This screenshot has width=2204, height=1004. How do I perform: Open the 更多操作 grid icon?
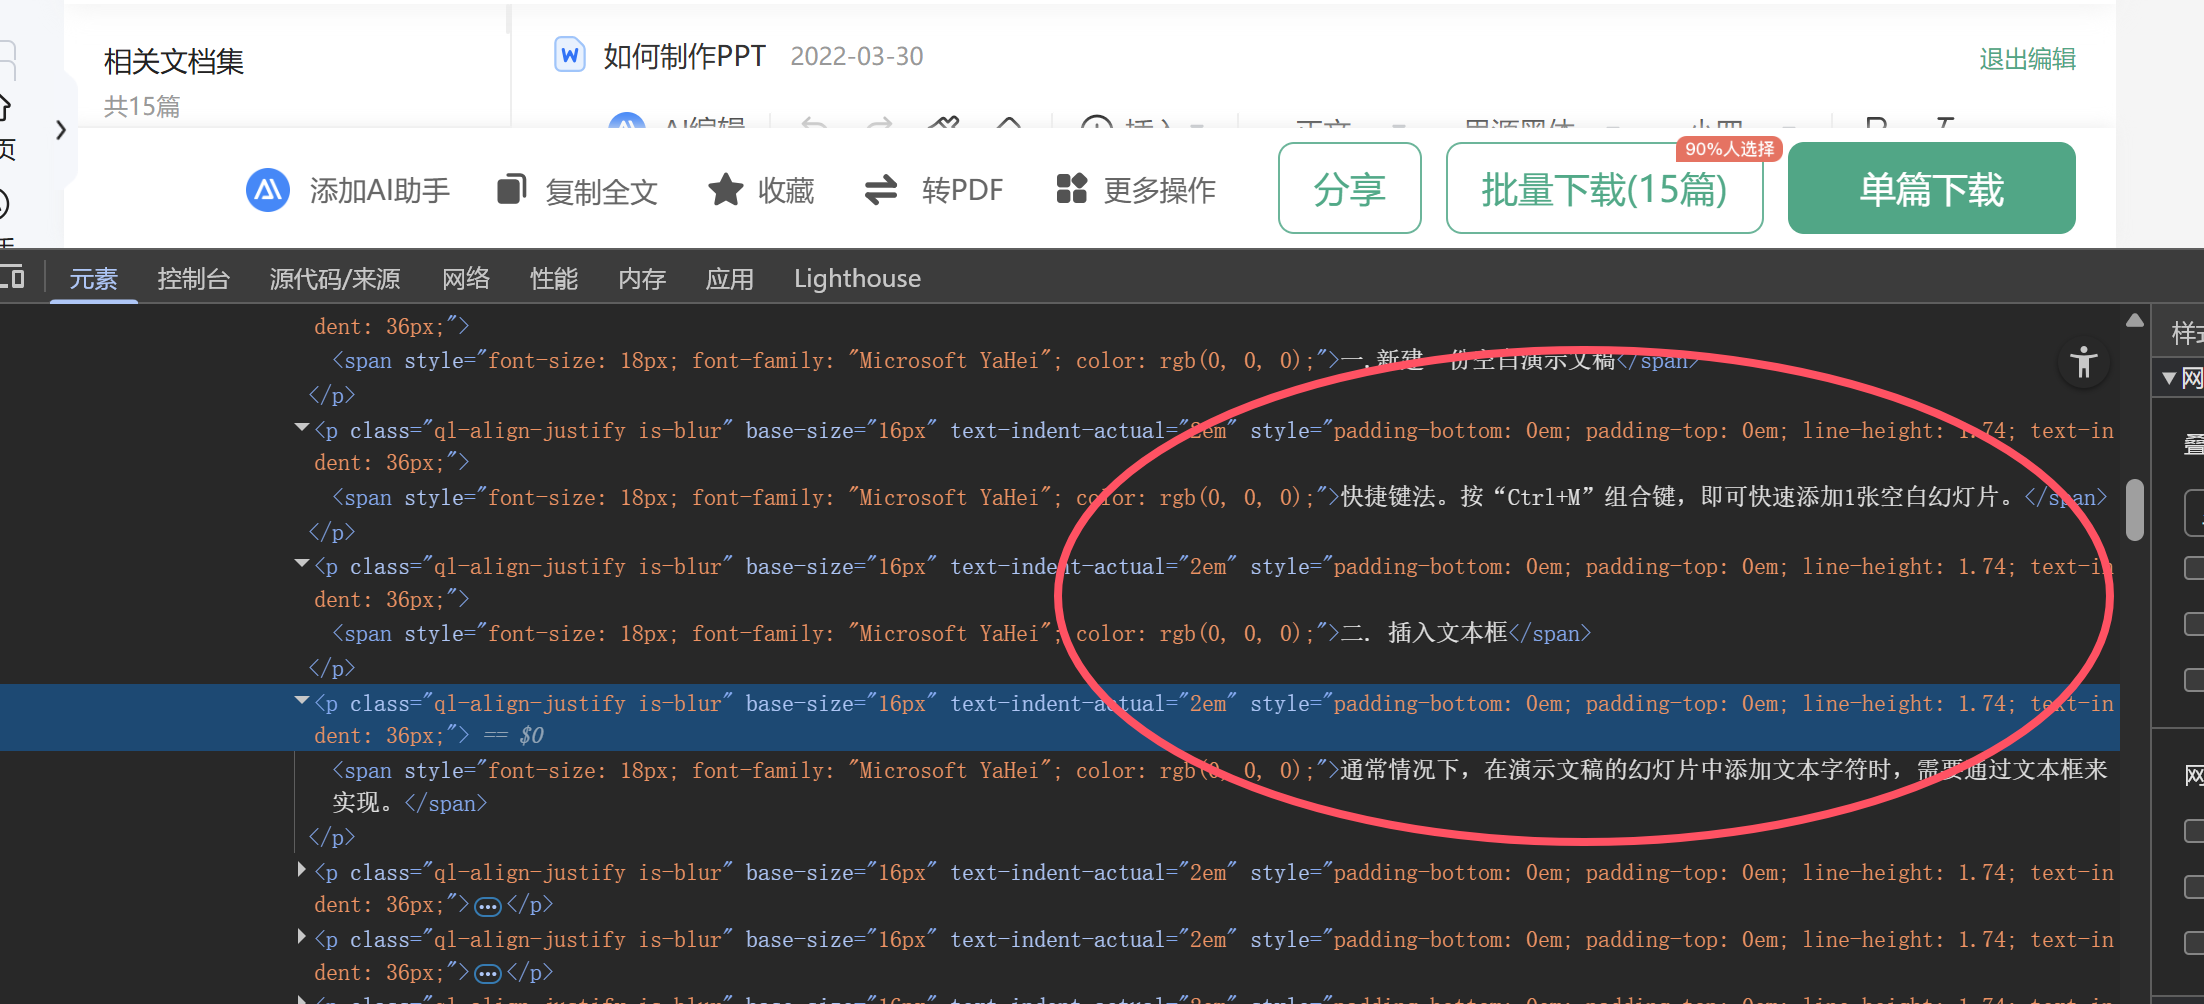click(x=1071, y=188)
